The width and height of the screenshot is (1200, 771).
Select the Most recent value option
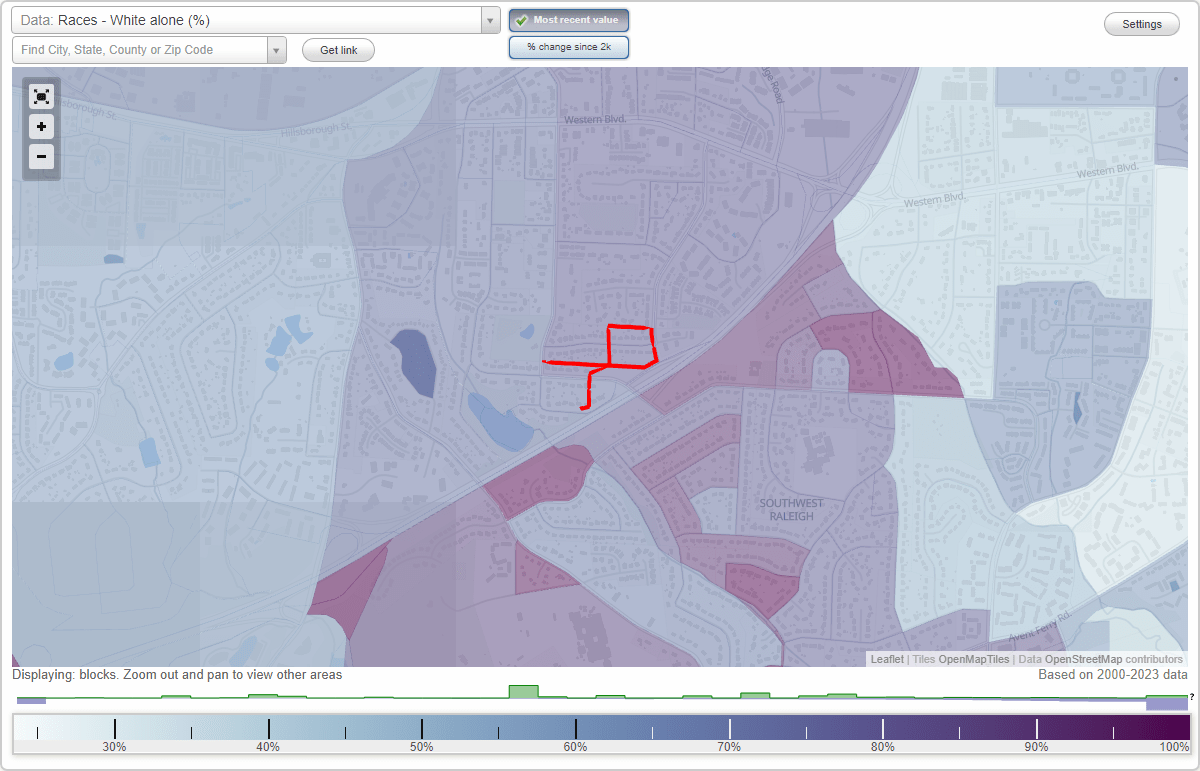(569, 20)
